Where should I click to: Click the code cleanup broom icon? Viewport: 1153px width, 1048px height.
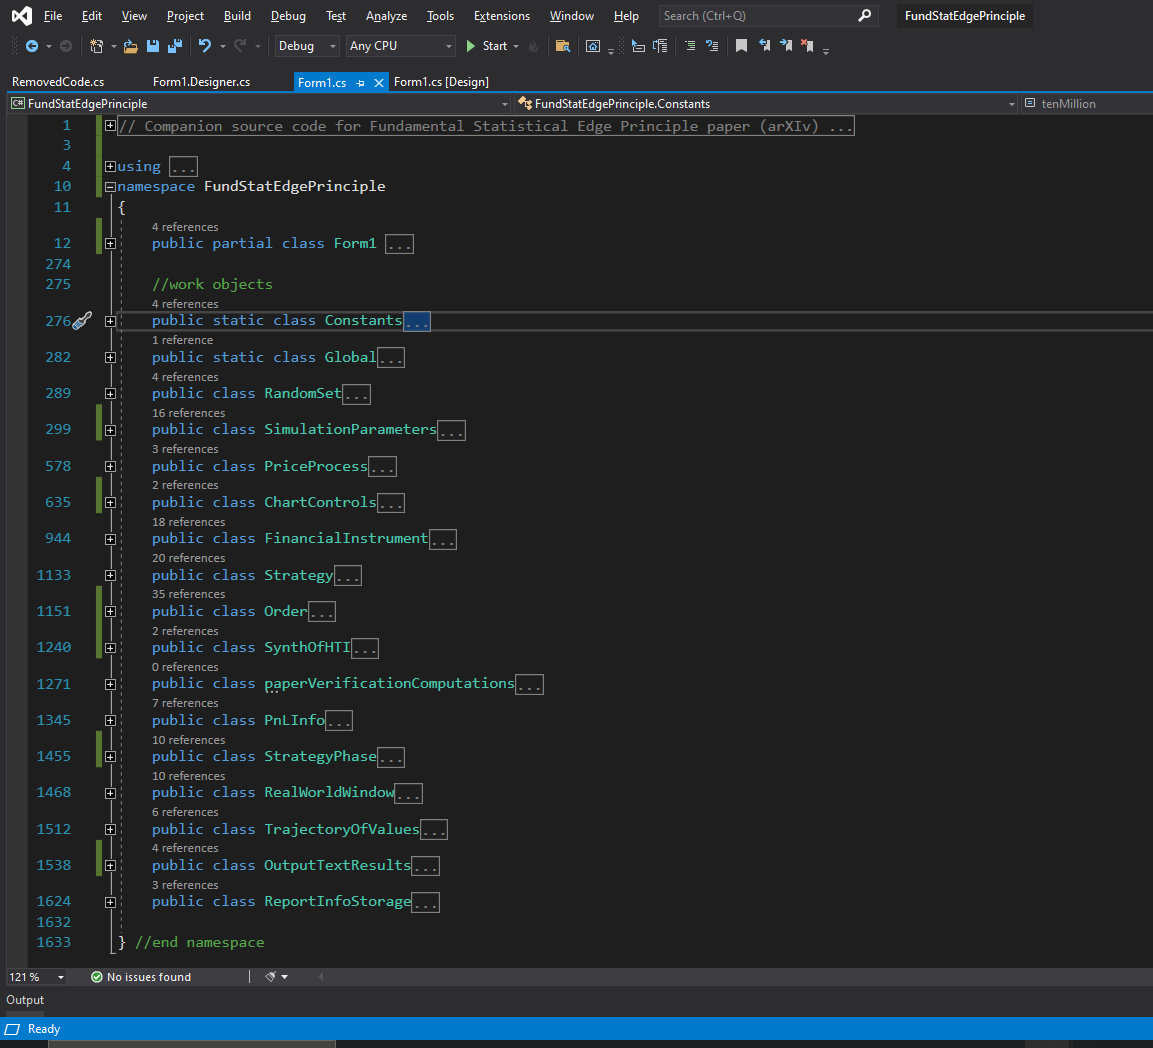coord(271,977)
